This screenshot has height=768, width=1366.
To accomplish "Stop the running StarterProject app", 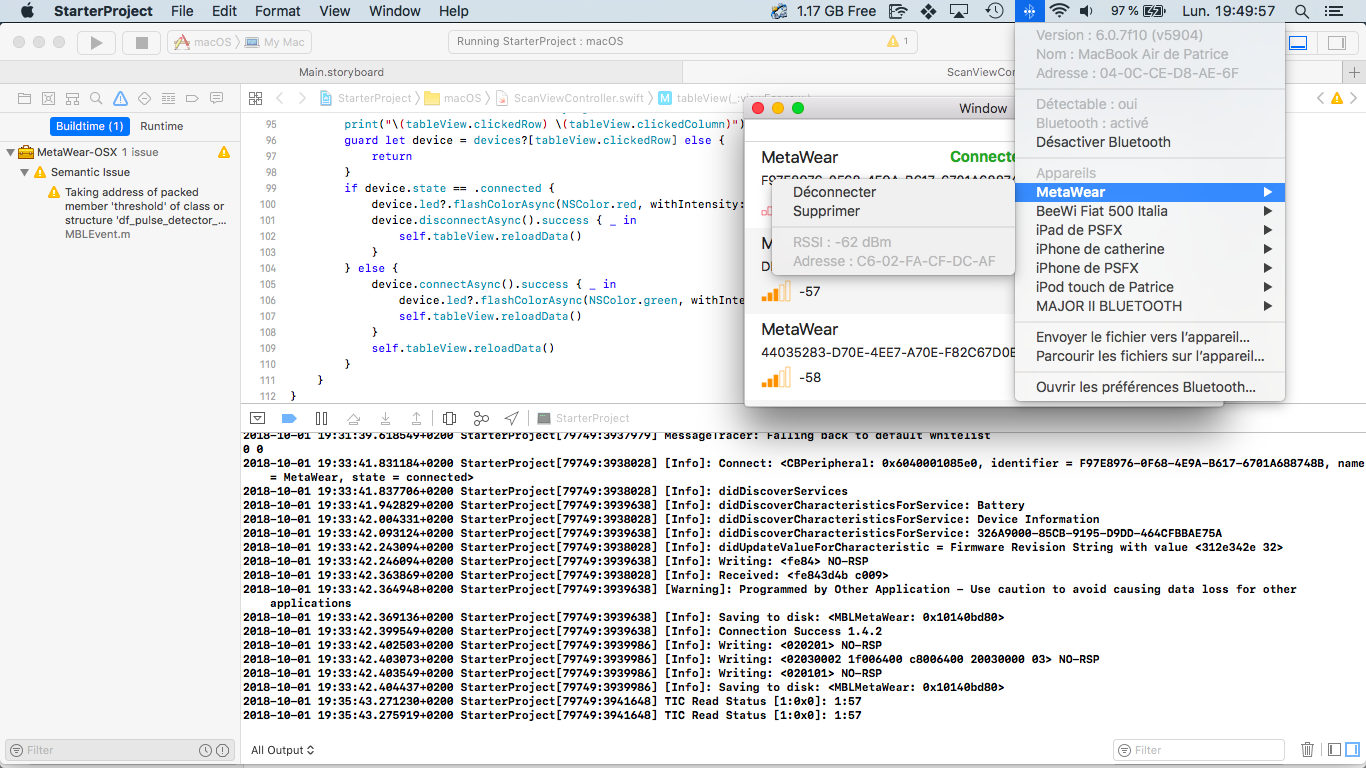I will click(141, 43).
